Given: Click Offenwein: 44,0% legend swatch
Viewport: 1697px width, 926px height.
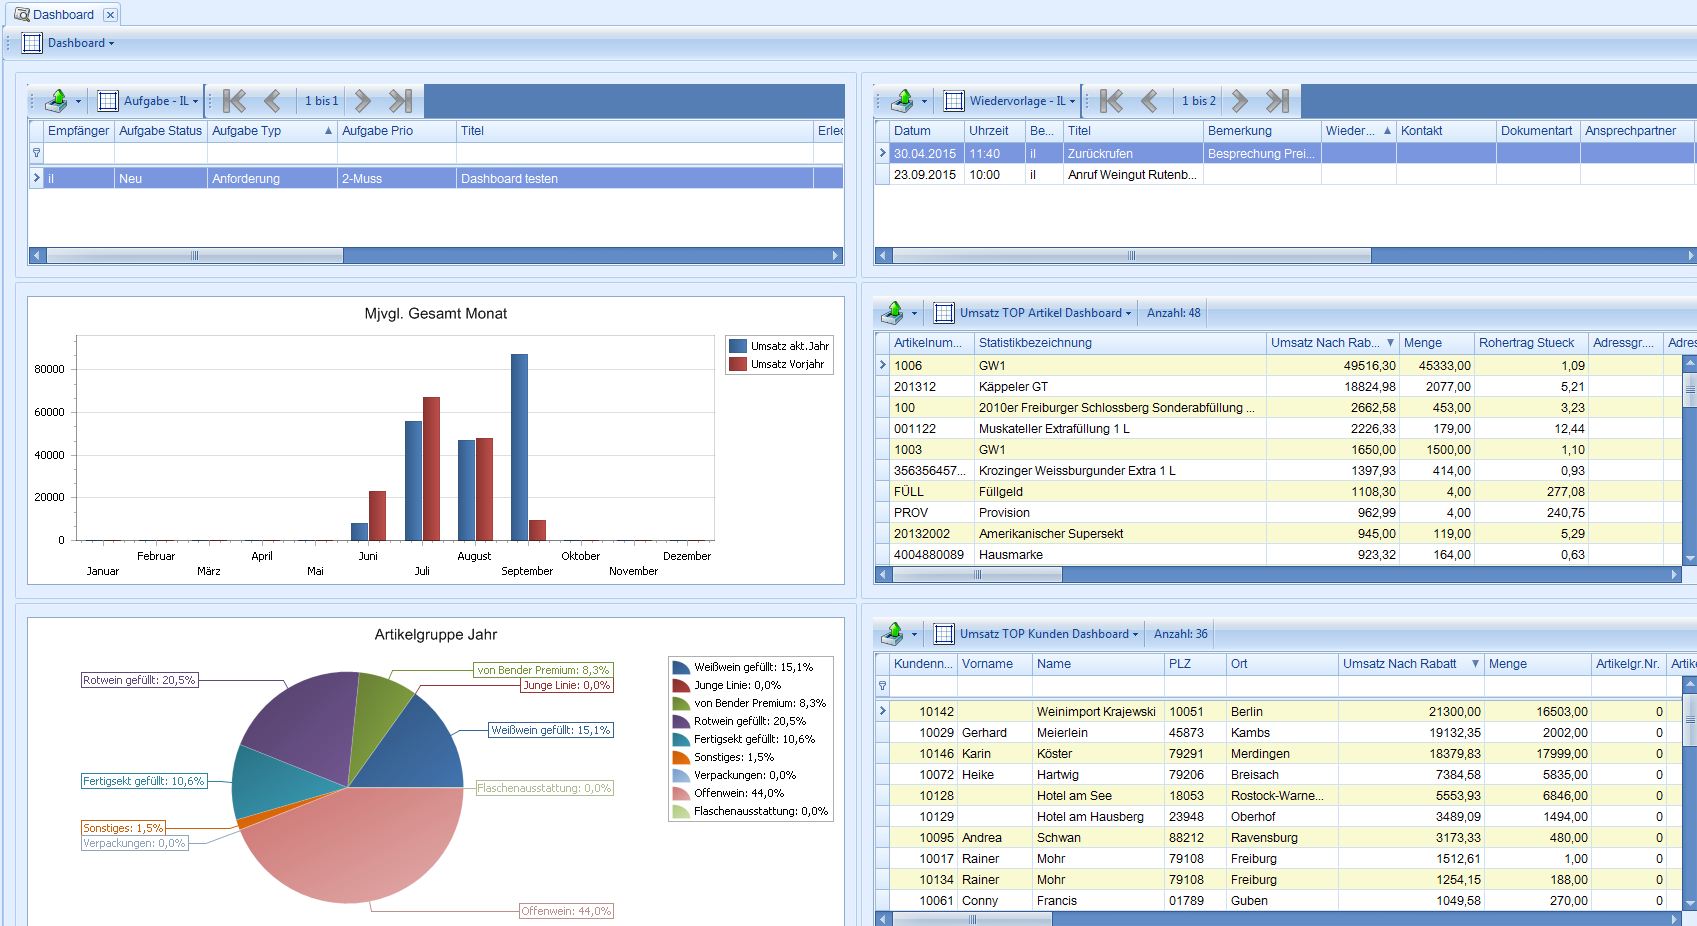Looking at the screenshot, I should [x=681, y=793].
